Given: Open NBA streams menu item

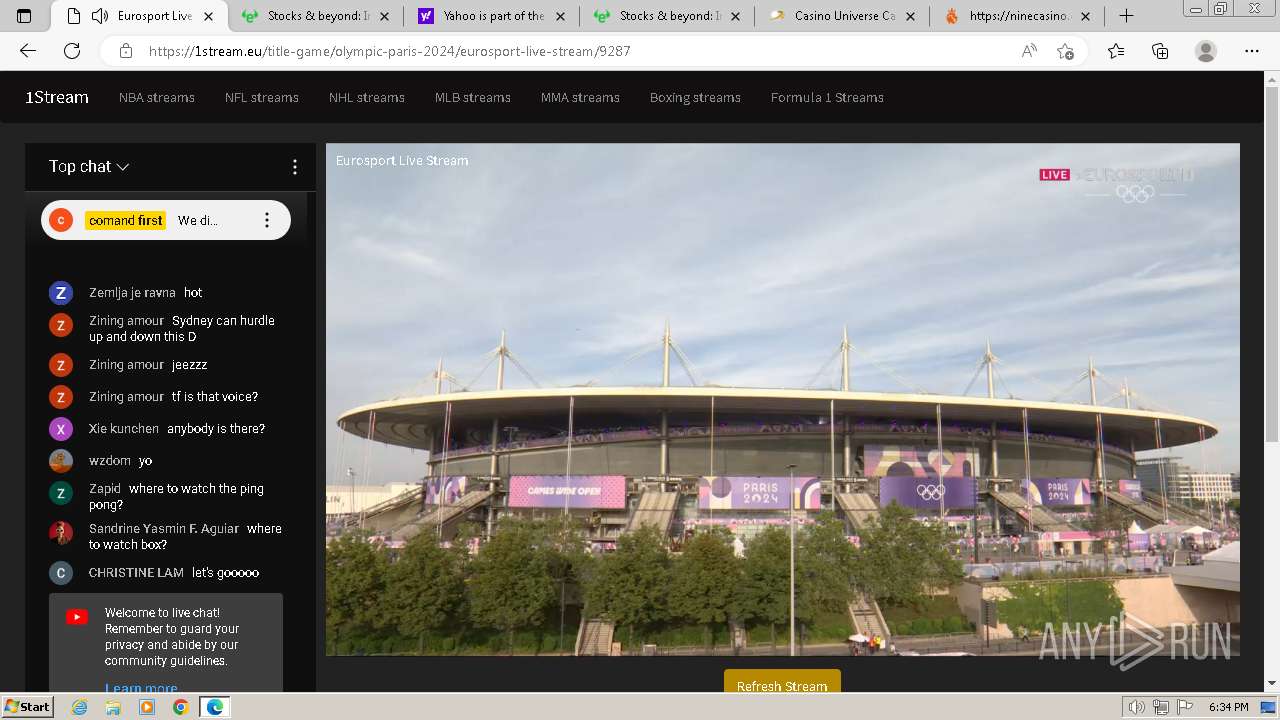Looking at the screenshot, I should (x=157, y=97).
